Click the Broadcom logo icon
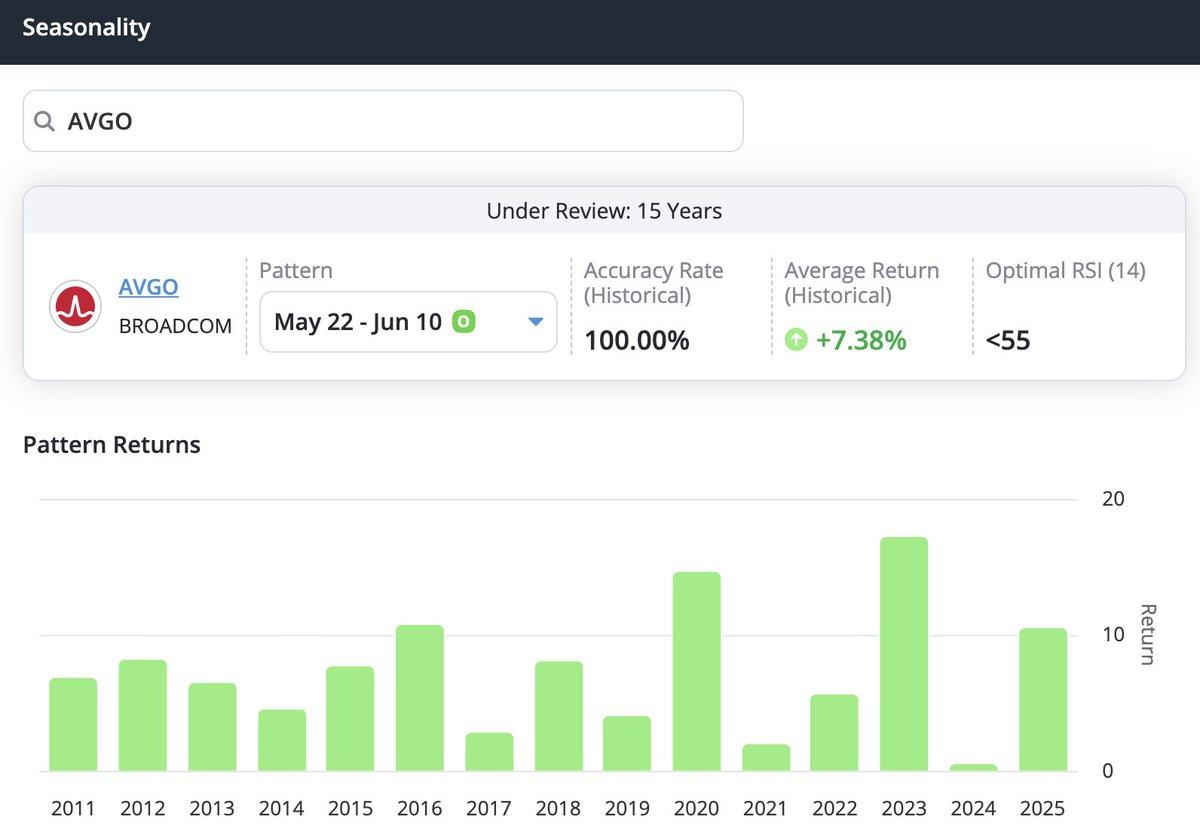This screenshot has width=1200, height=838. (x=75, y=307)
